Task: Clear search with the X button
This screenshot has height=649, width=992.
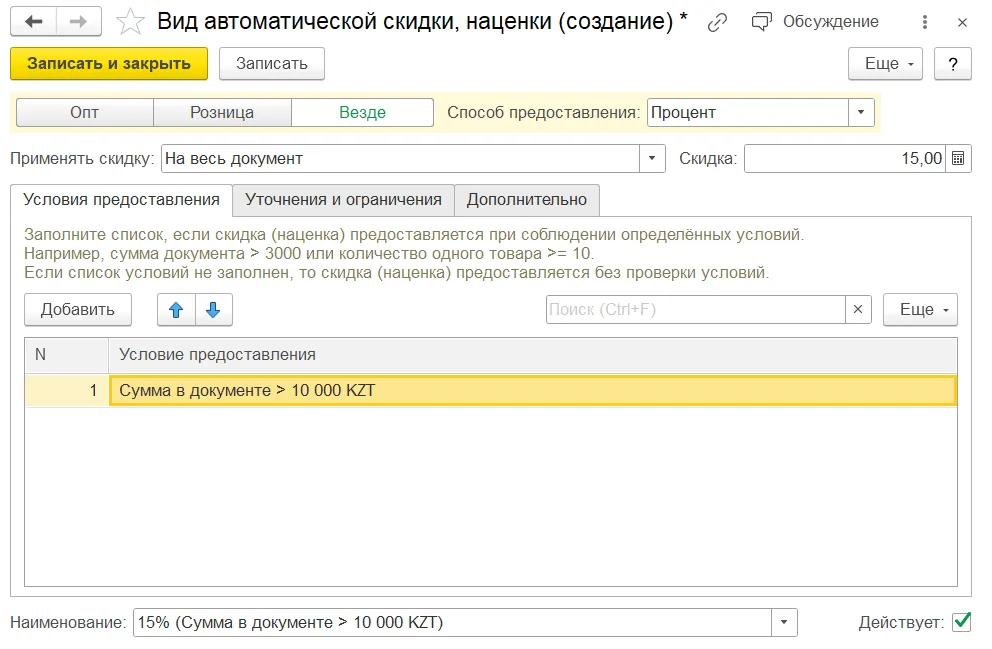Action: [859, 310]
